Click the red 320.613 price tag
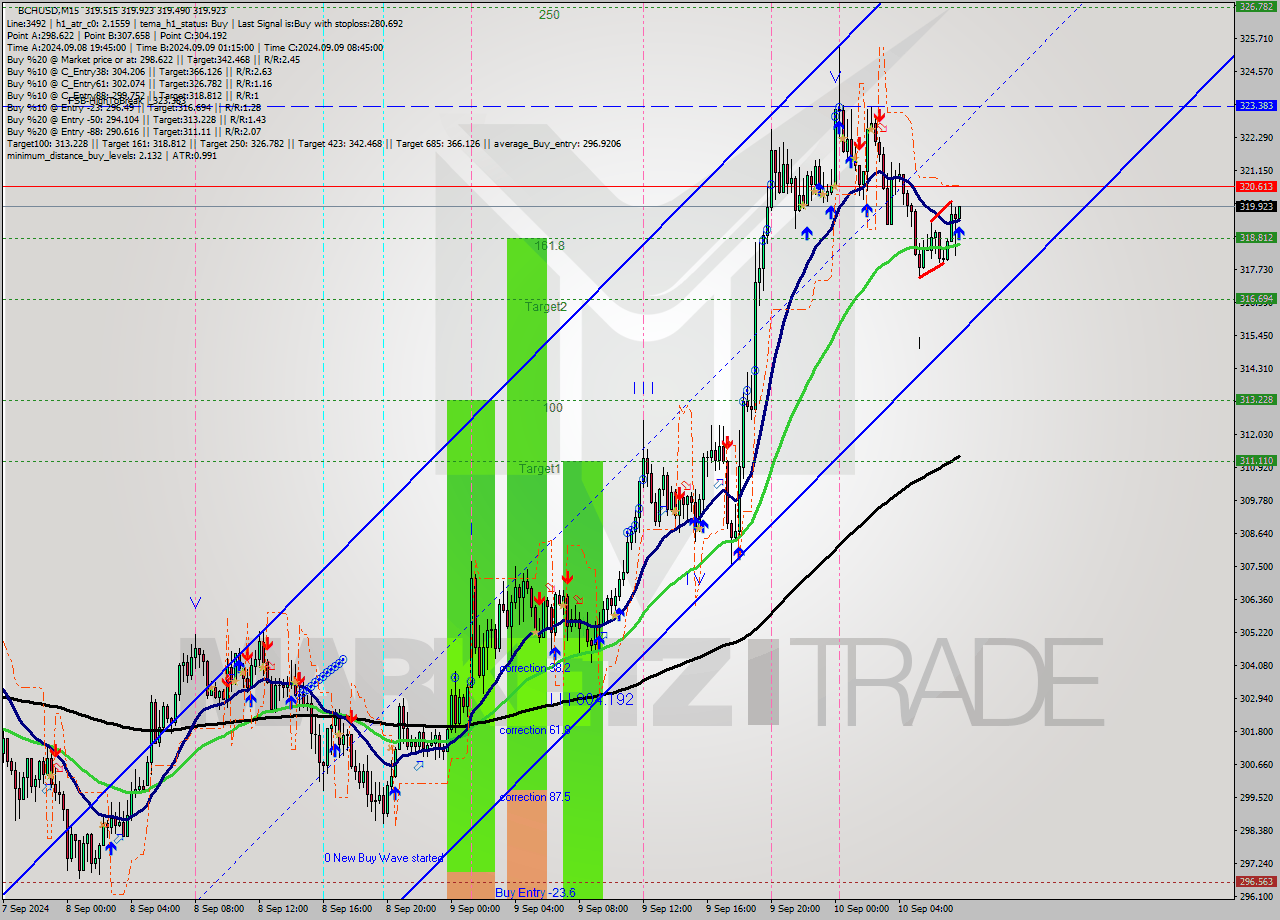Image resolution: width=1280 pixels, height=920 pixels. (1256, 186)
